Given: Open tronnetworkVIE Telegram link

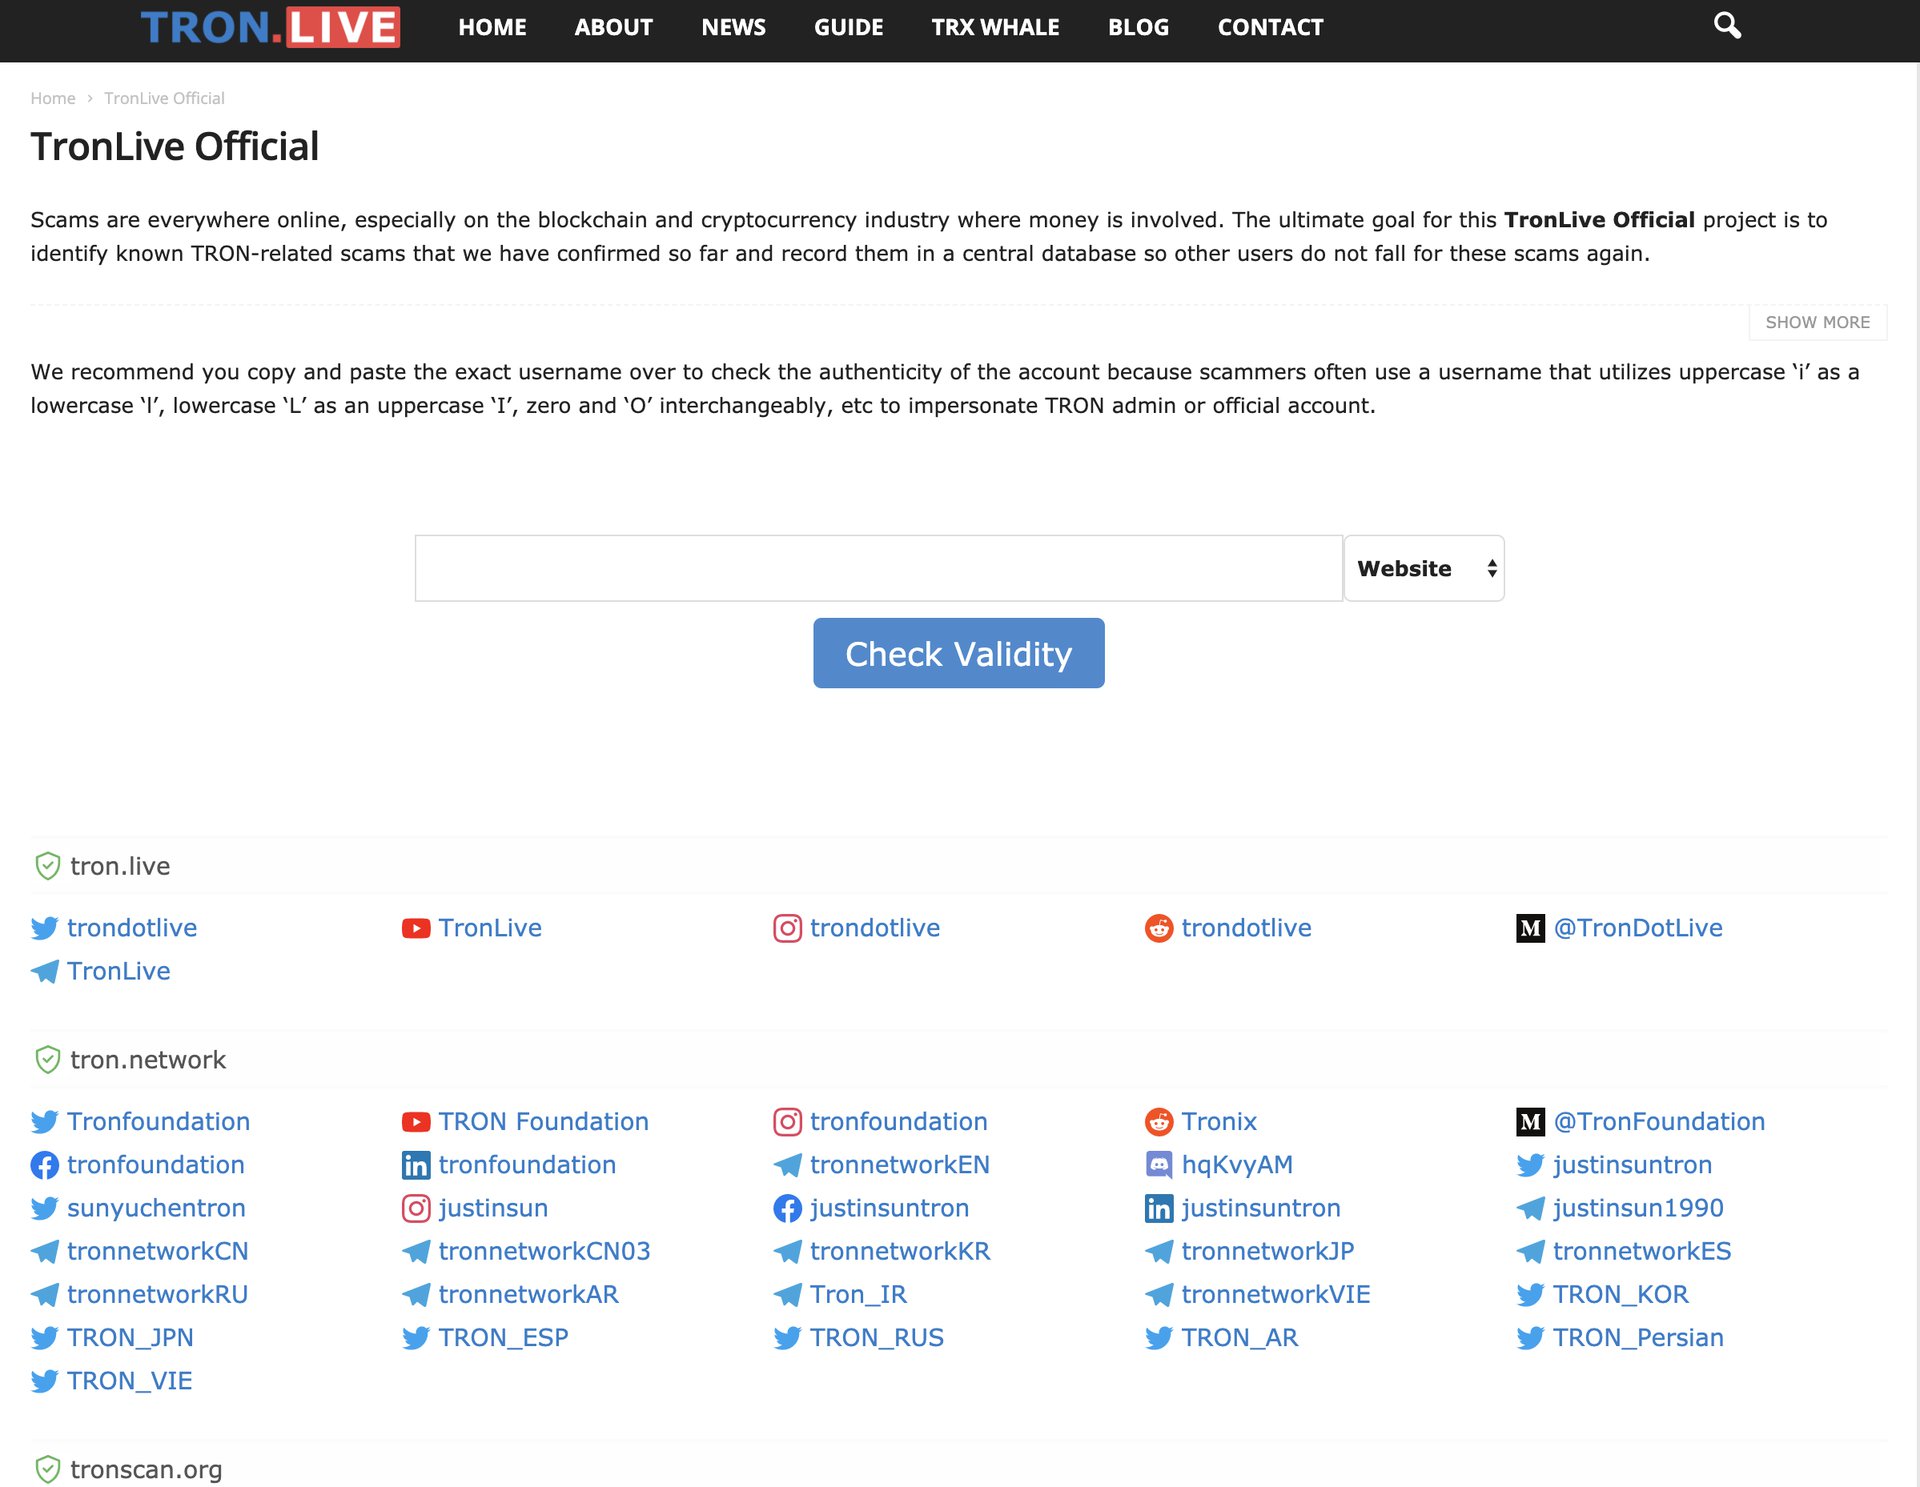Looking at the screenshot, I should 1275,1294.
